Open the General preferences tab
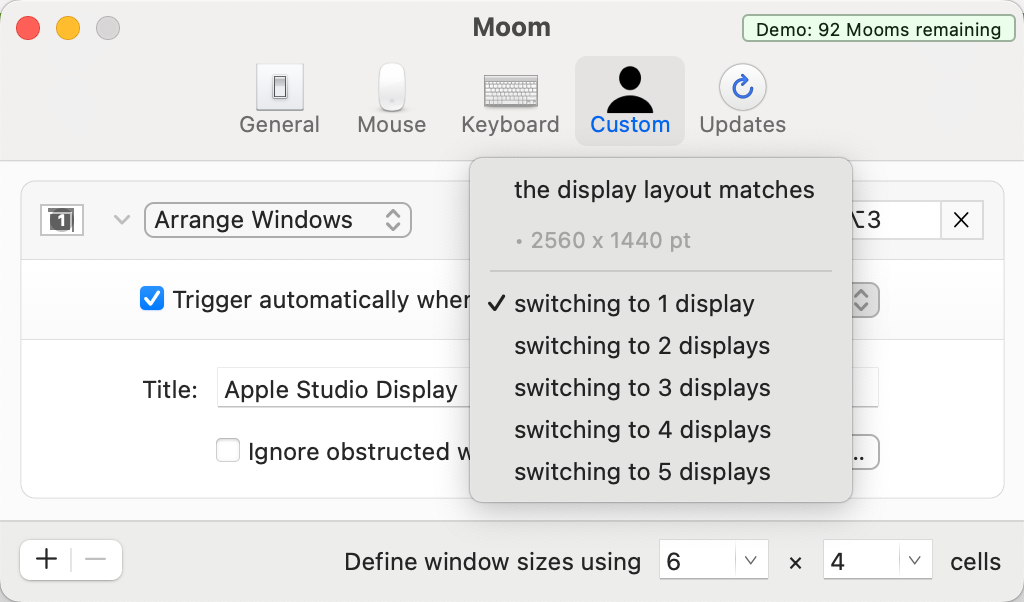This screenshot has width=1024, height=602. click(x=280, y=101)
